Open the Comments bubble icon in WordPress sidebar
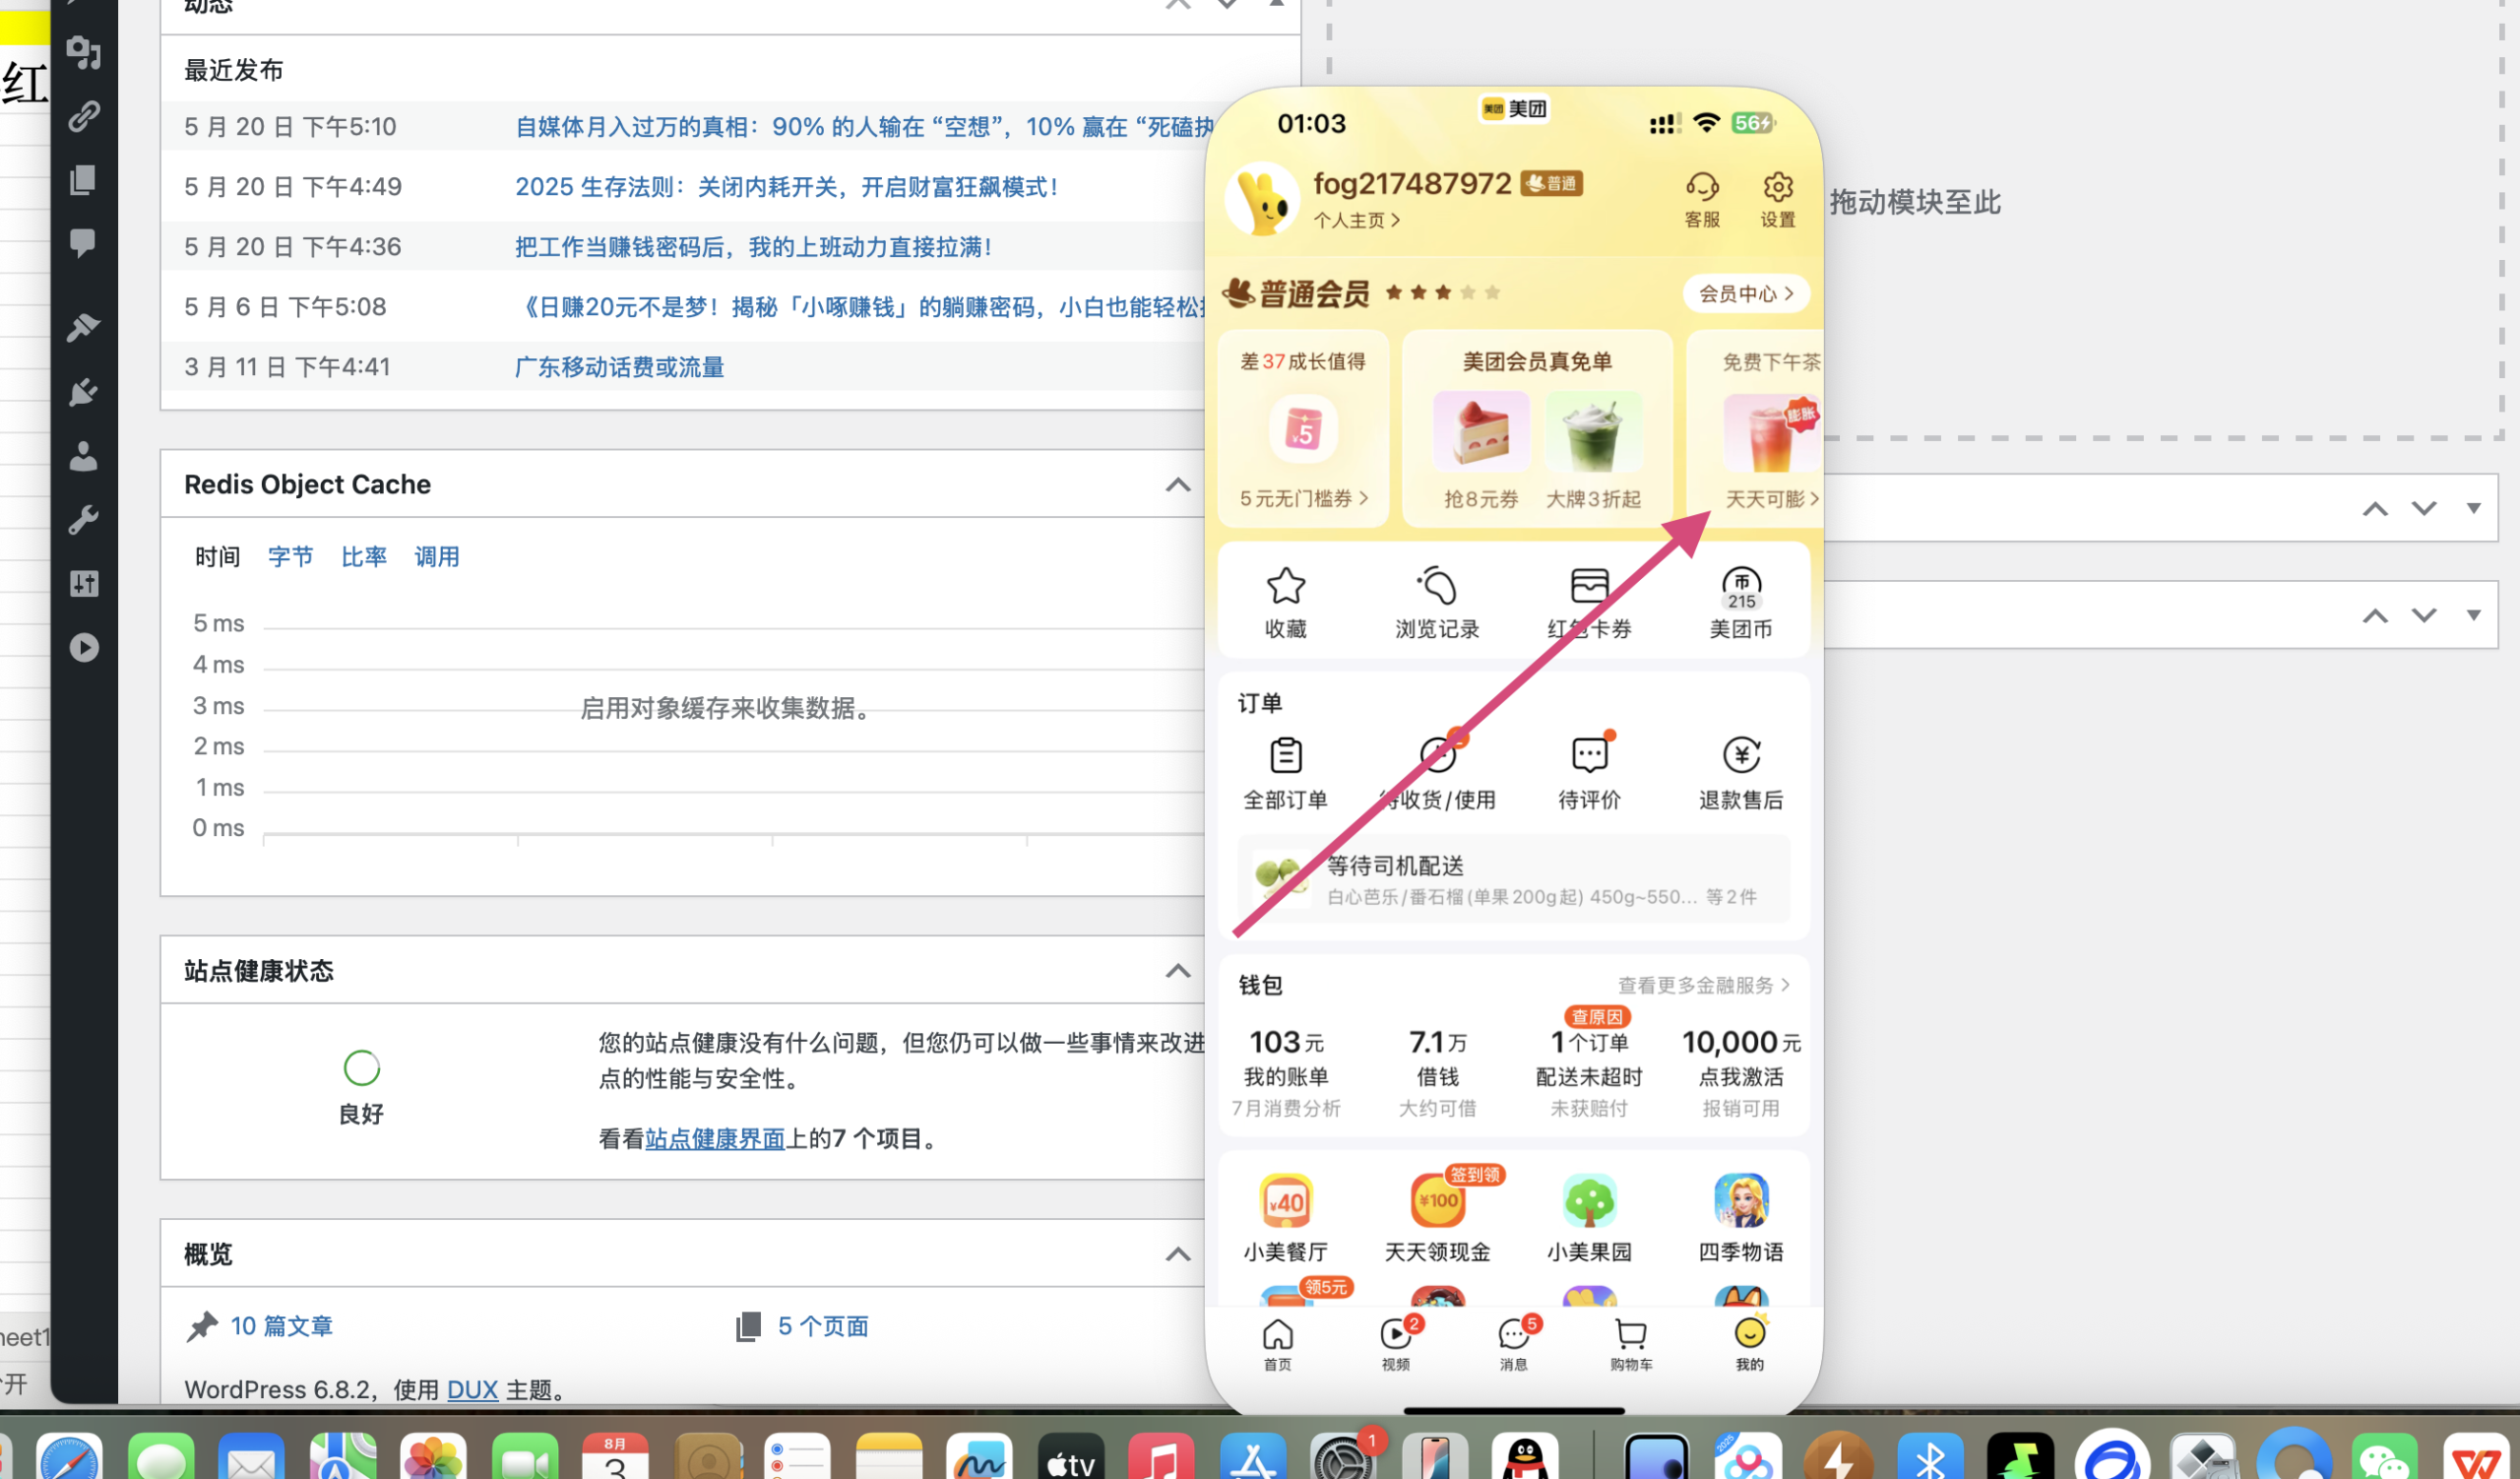Image resolution: width=2520 pixels, height=1479 pixels. (x=84, y=243)
